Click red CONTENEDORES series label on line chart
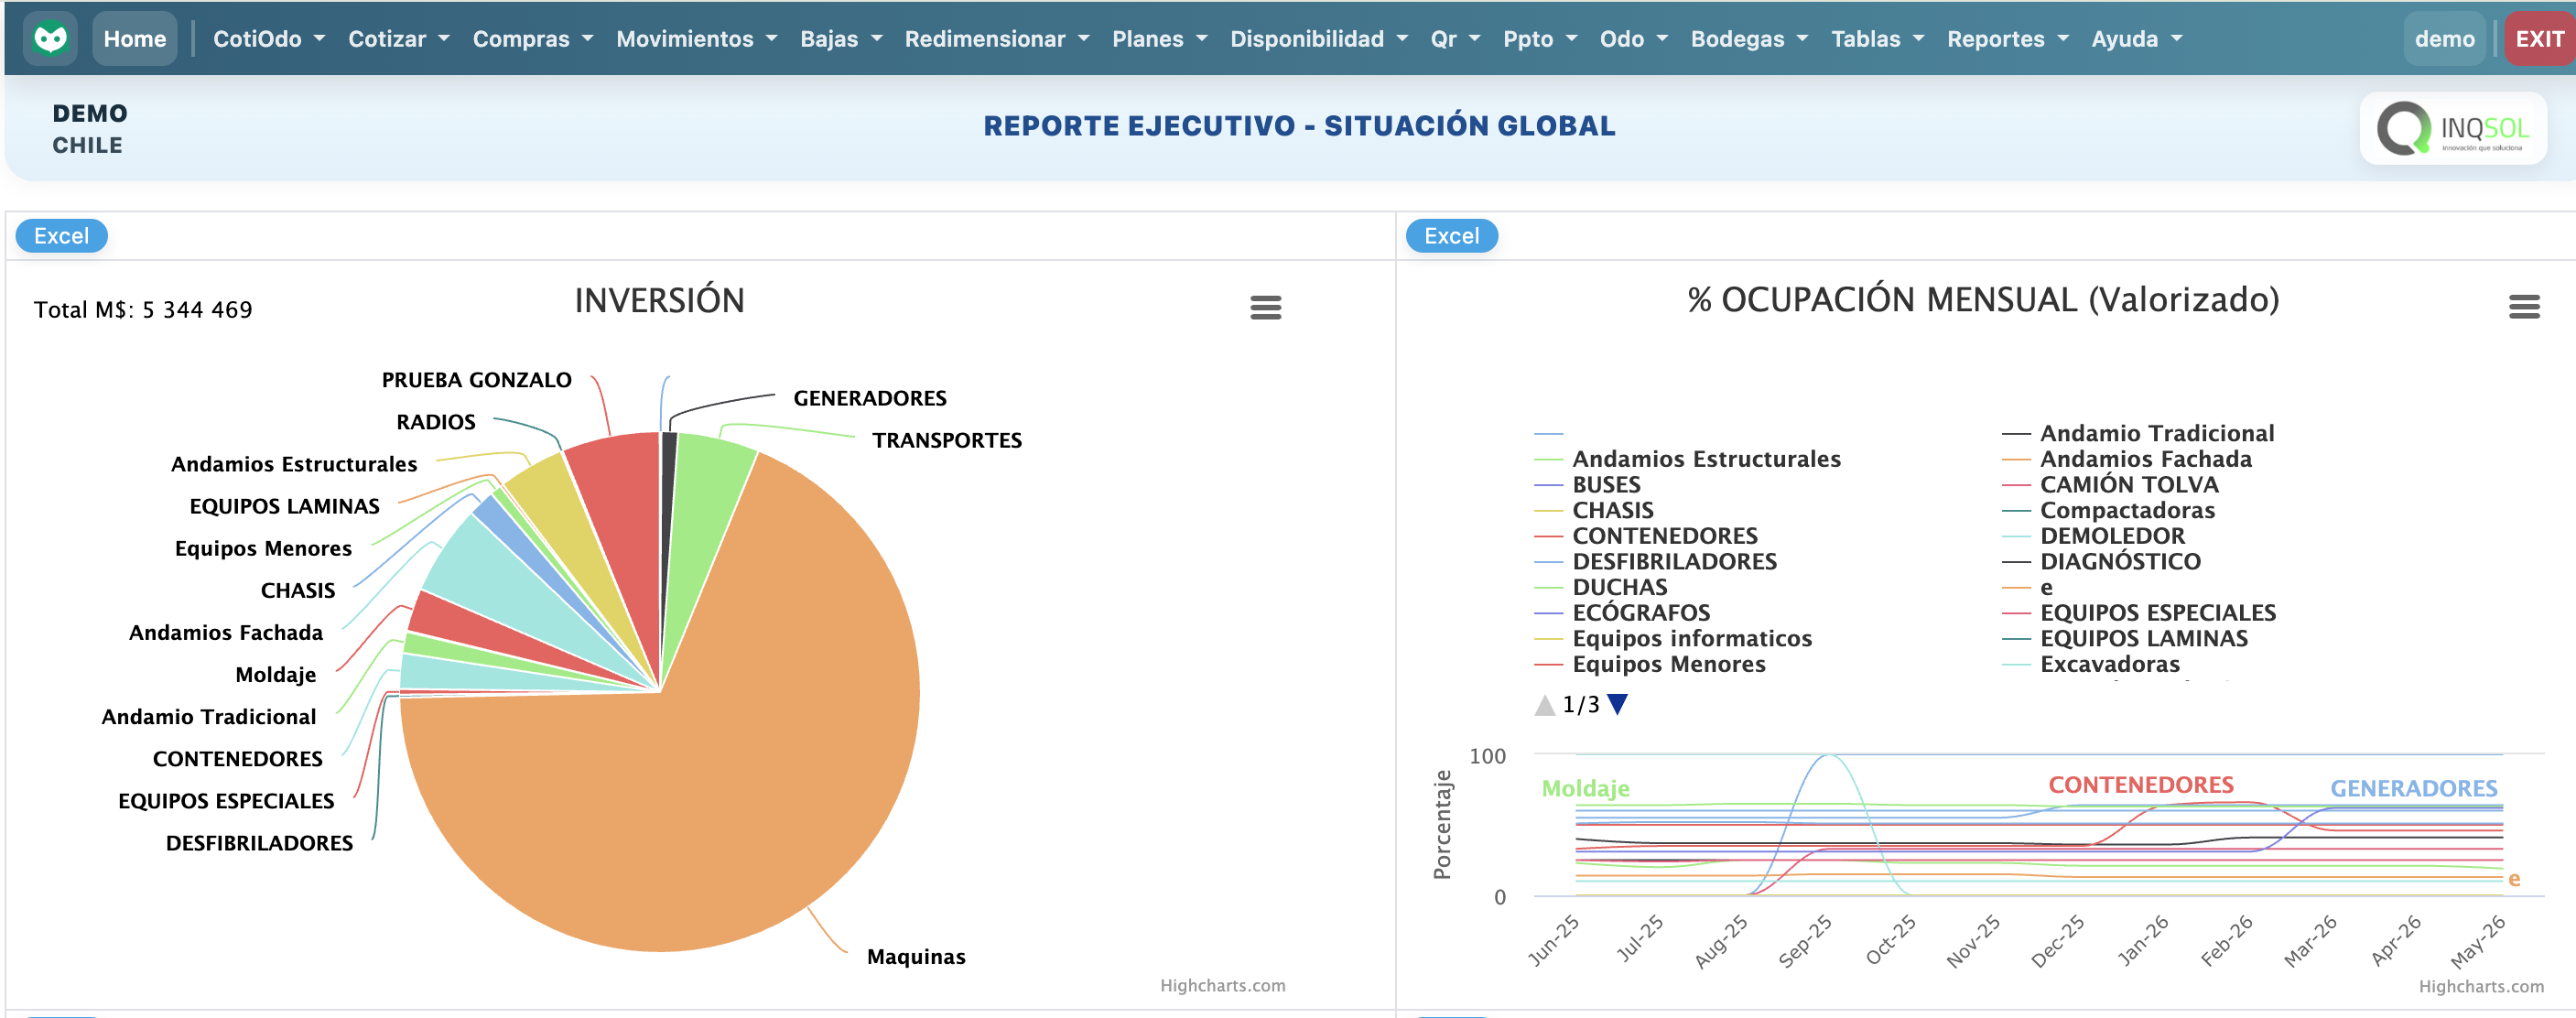The width and height of the screenshot is (2576, 1018). tap(2141, 785)
